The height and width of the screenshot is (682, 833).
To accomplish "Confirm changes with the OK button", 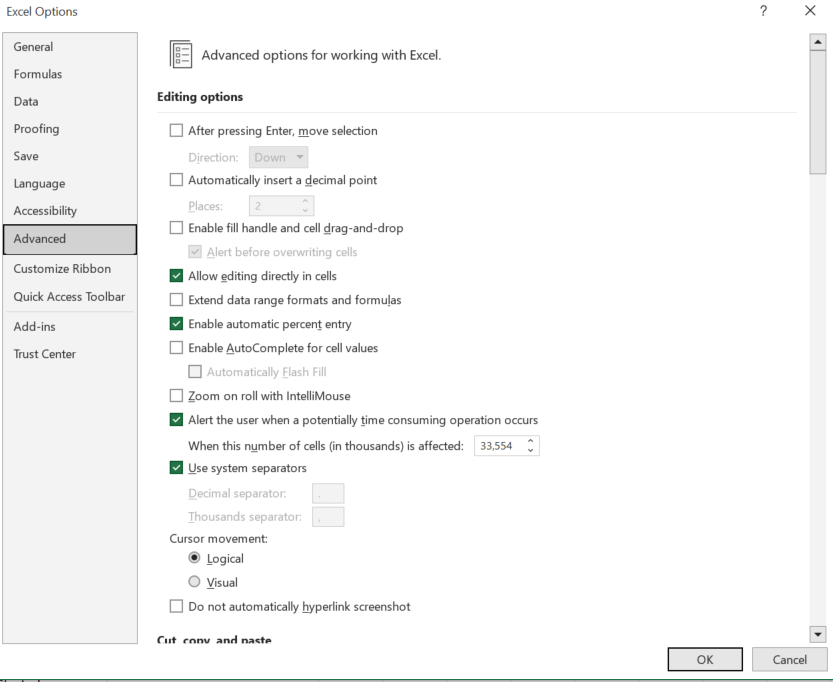I will click(x=704, y=659).
